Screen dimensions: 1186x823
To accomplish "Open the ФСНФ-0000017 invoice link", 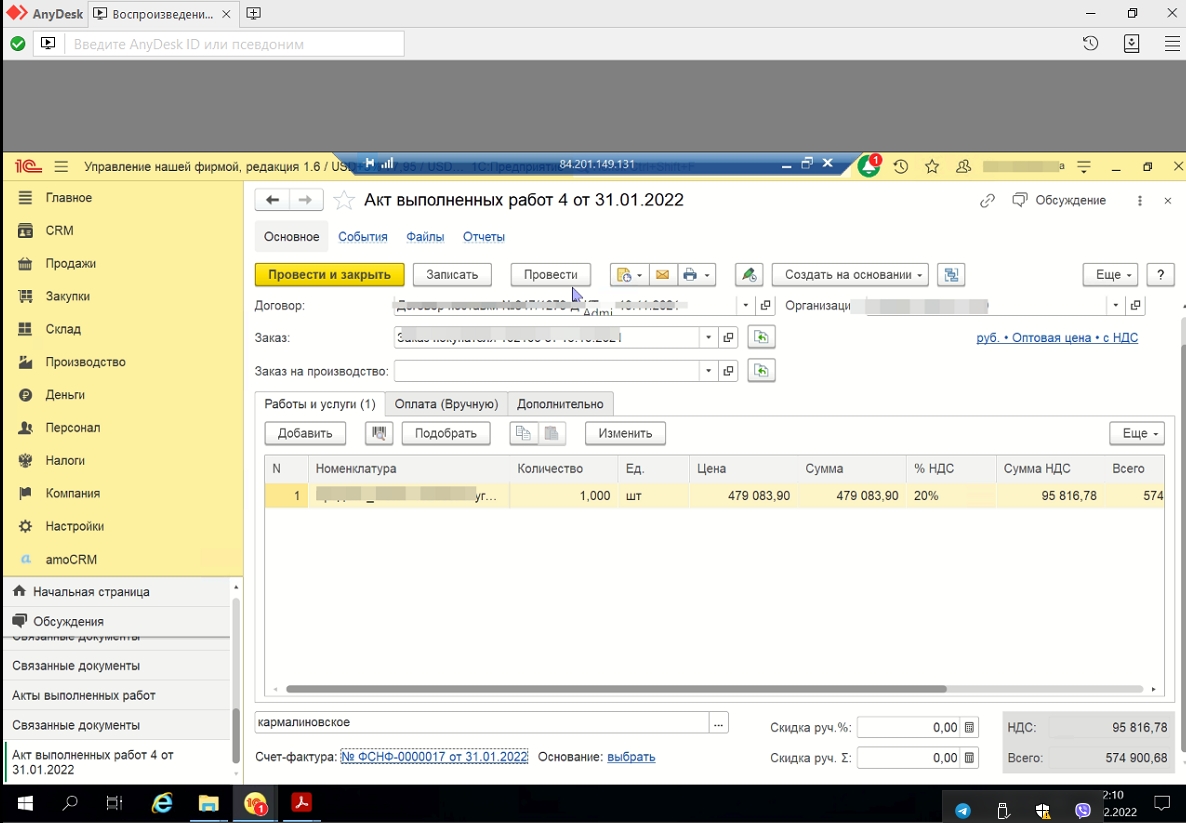I will click(x=434, y=757).
